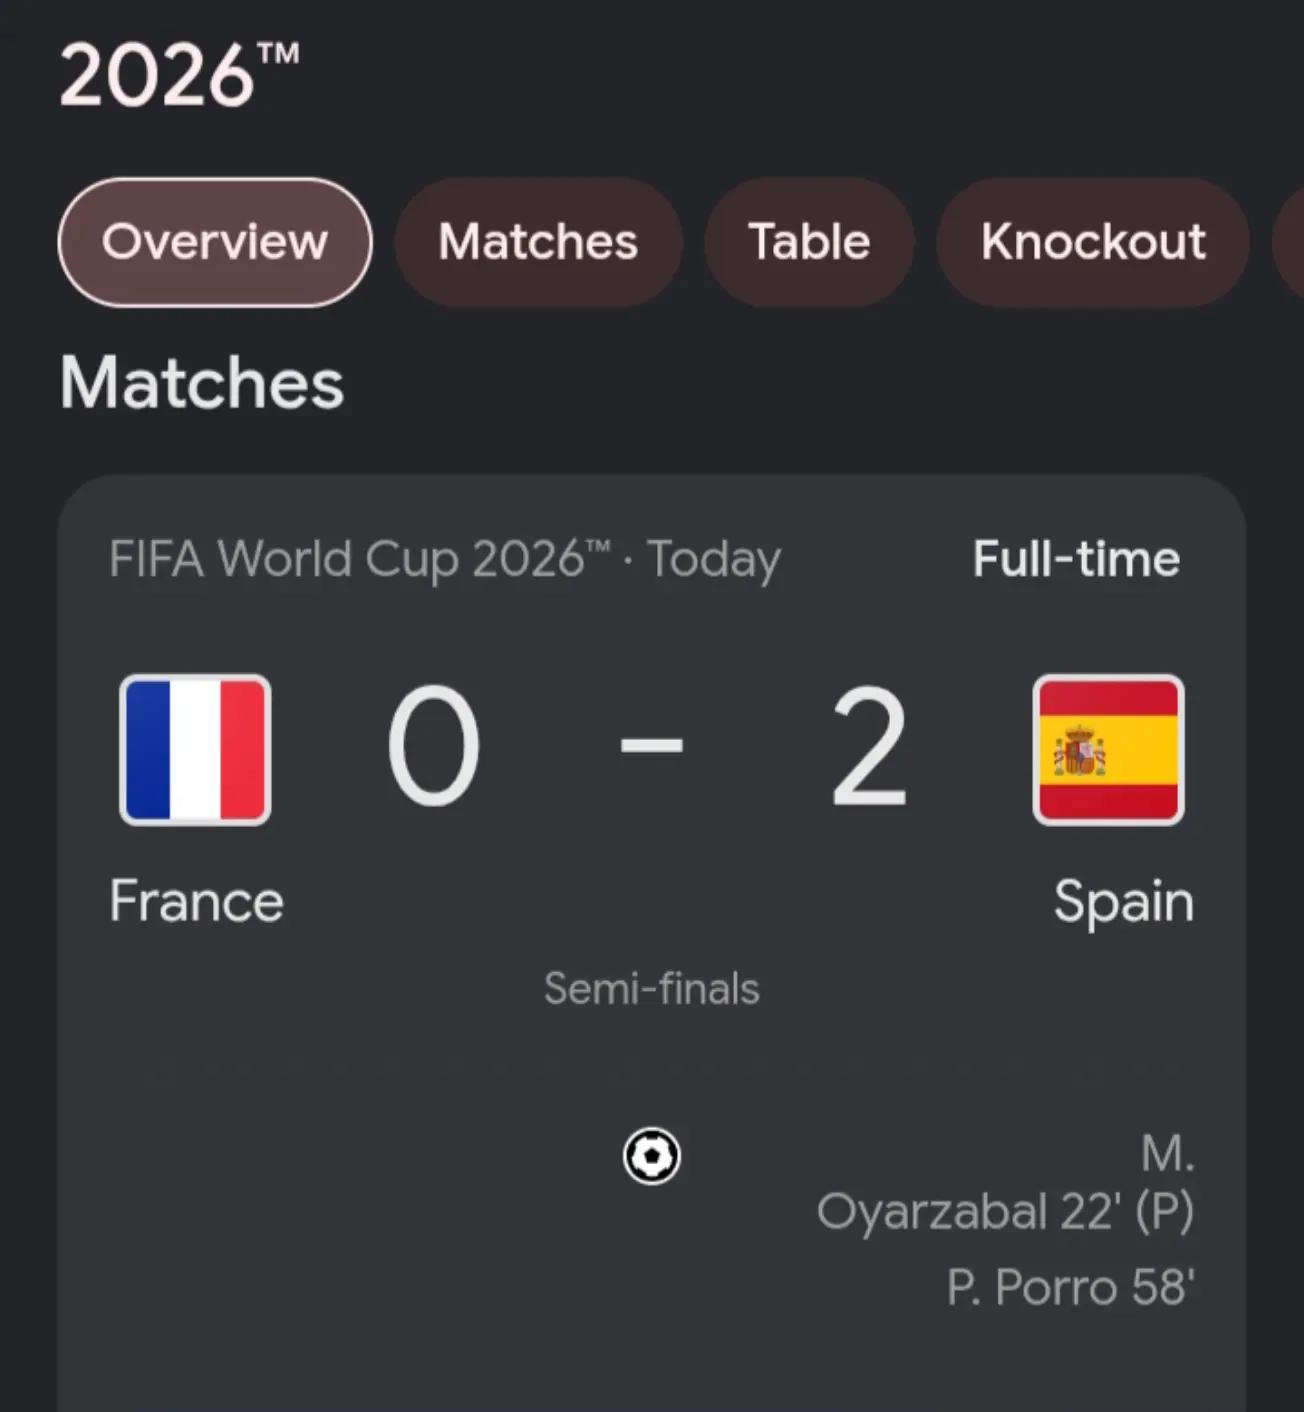The height and width of the screenshot is (1412, 1304).
Task: Select the Overview tab
Action: [x=215, y=242]
